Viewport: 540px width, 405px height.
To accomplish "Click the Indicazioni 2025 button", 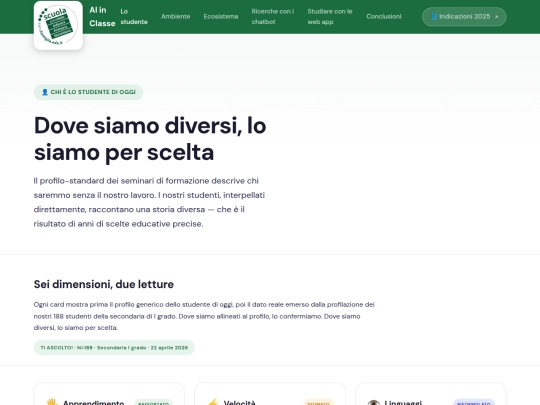I will point(464,17).
